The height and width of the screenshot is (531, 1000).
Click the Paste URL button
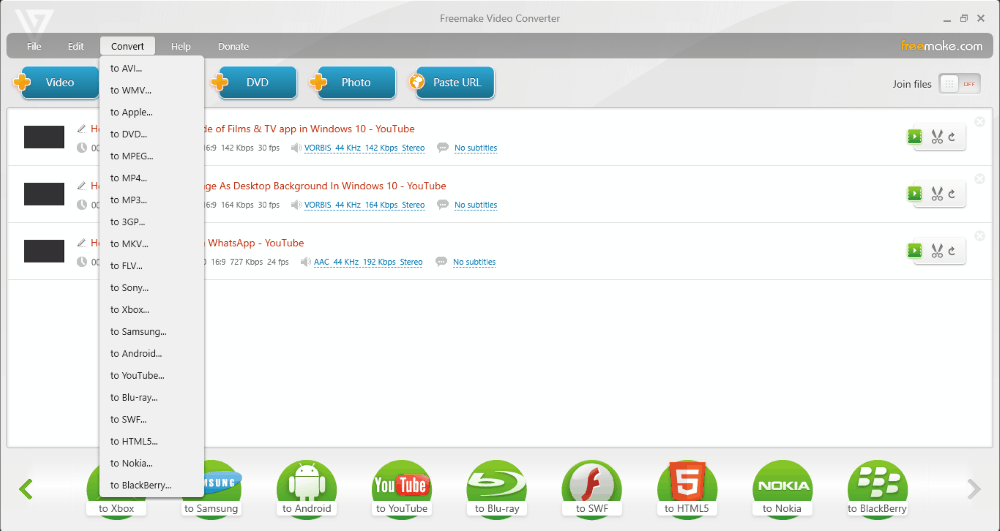(x=452, y=82)
